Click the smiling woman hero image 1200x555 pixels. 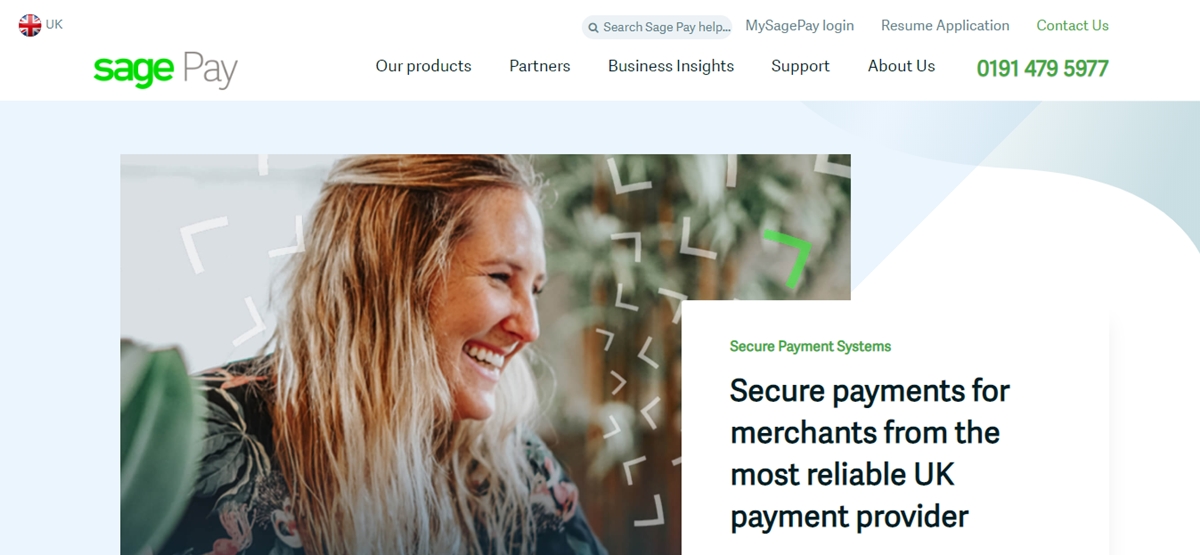400,354
